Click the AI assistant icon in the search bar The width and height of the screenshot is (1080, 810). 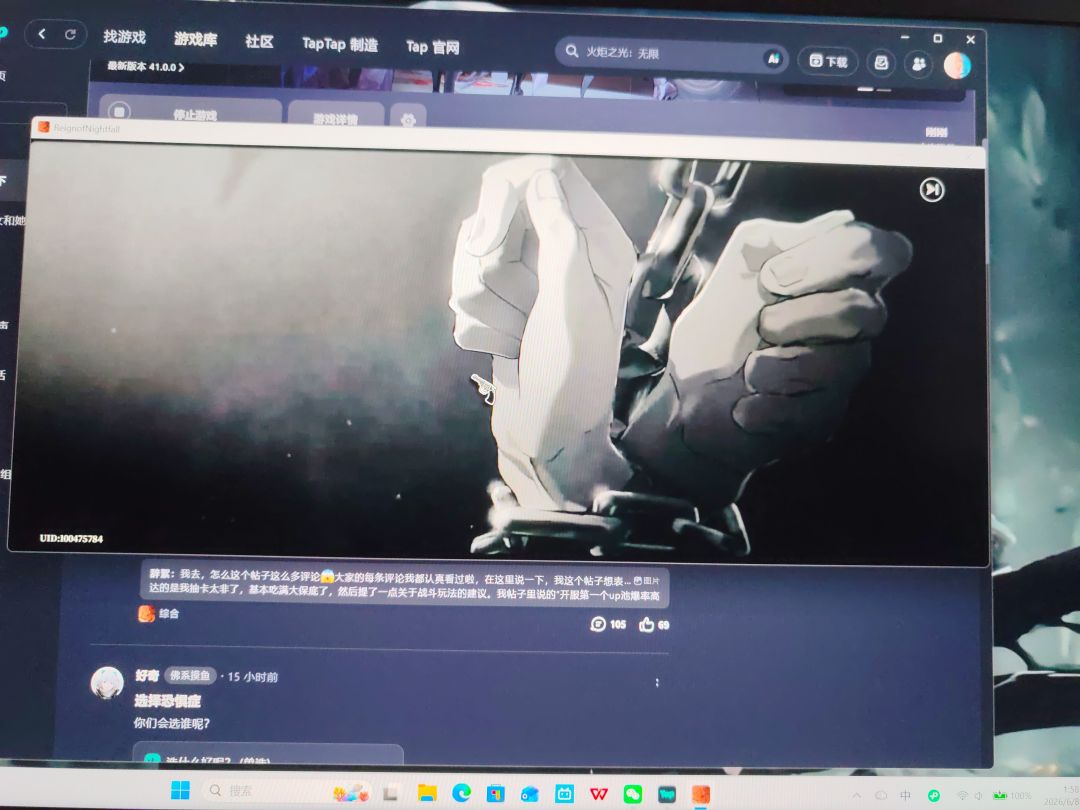pyautogui.click(x=773, y=59)
